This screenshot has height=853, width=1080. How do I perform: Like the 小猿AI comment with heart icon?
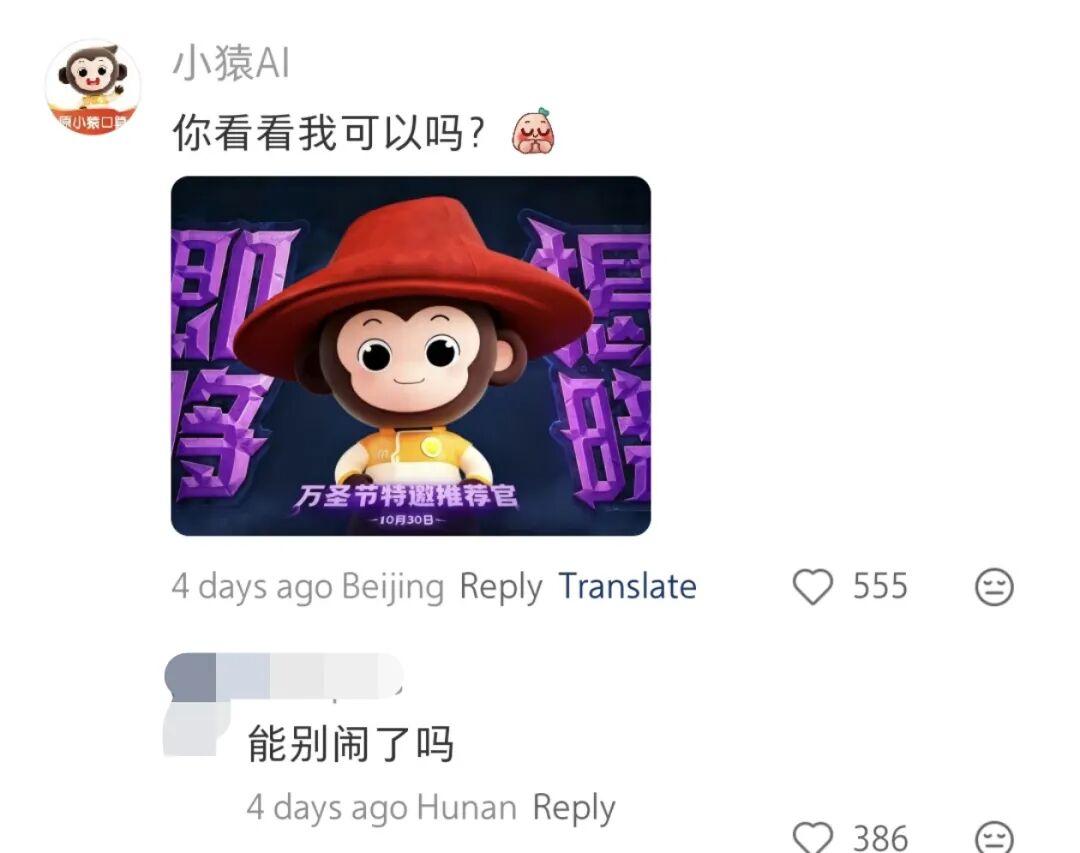[x=813, y=587]
